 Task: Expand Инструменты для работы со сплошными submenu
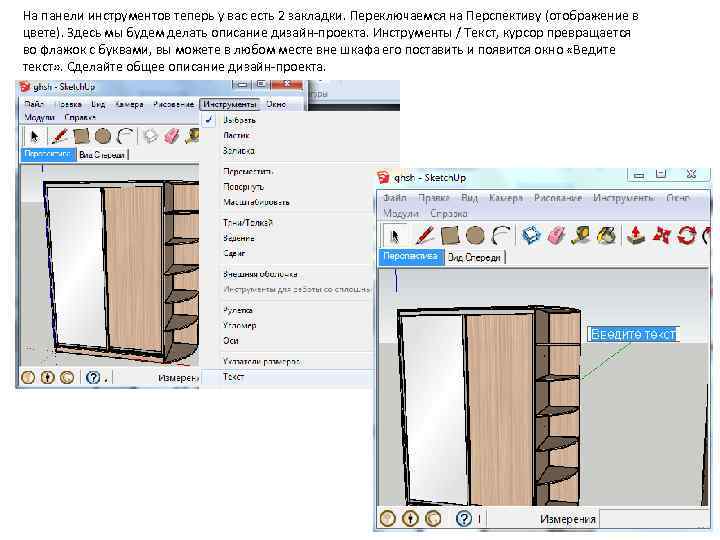[x=287, y=289]
